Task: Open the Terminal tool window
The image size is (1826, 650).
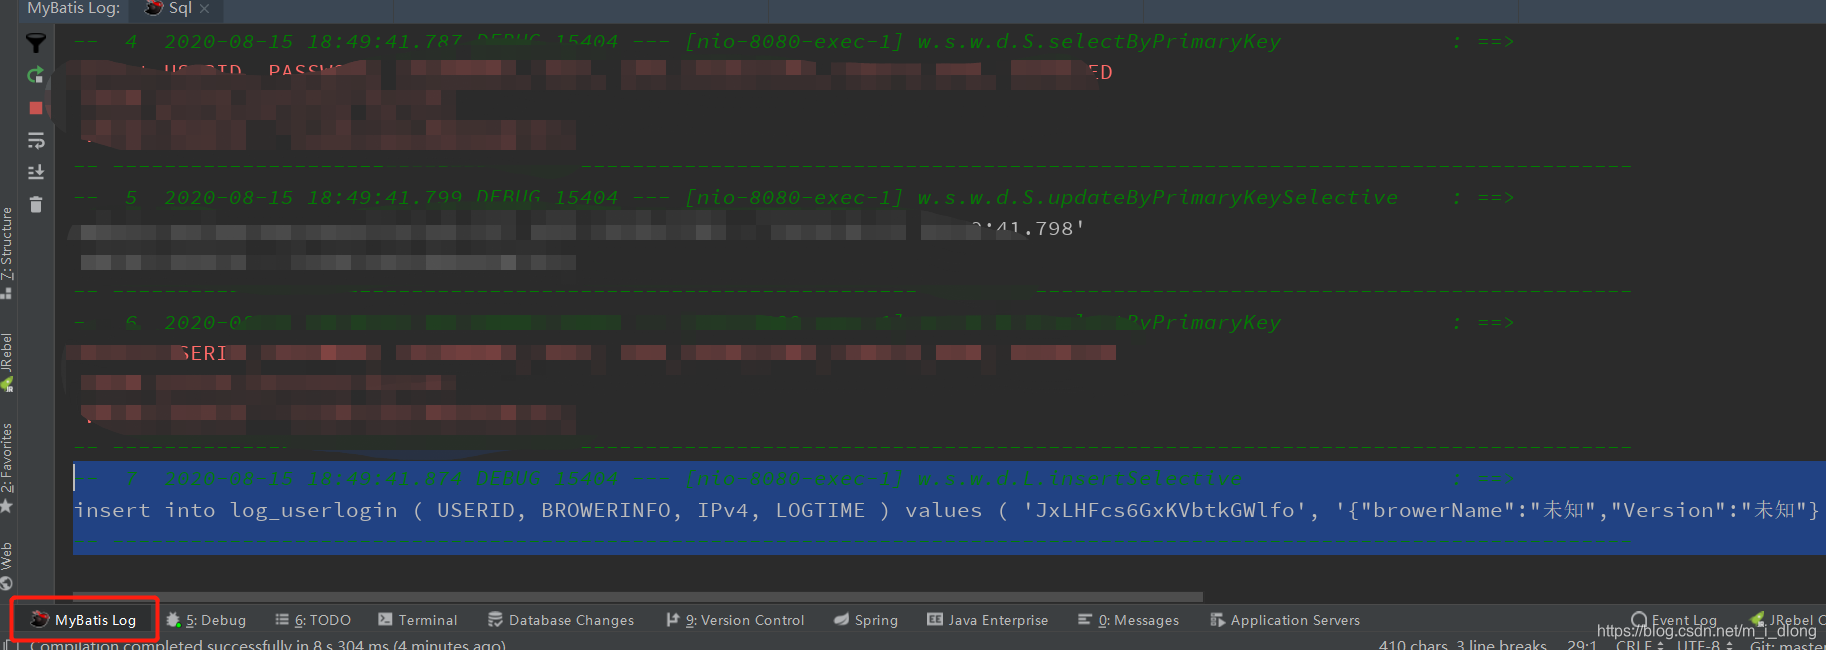Action: (x=418, y=620)
